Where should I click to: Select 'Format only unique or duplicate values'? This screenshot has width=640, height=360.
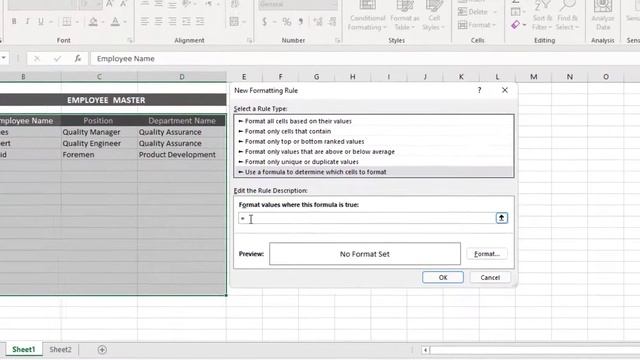point(374,162)
